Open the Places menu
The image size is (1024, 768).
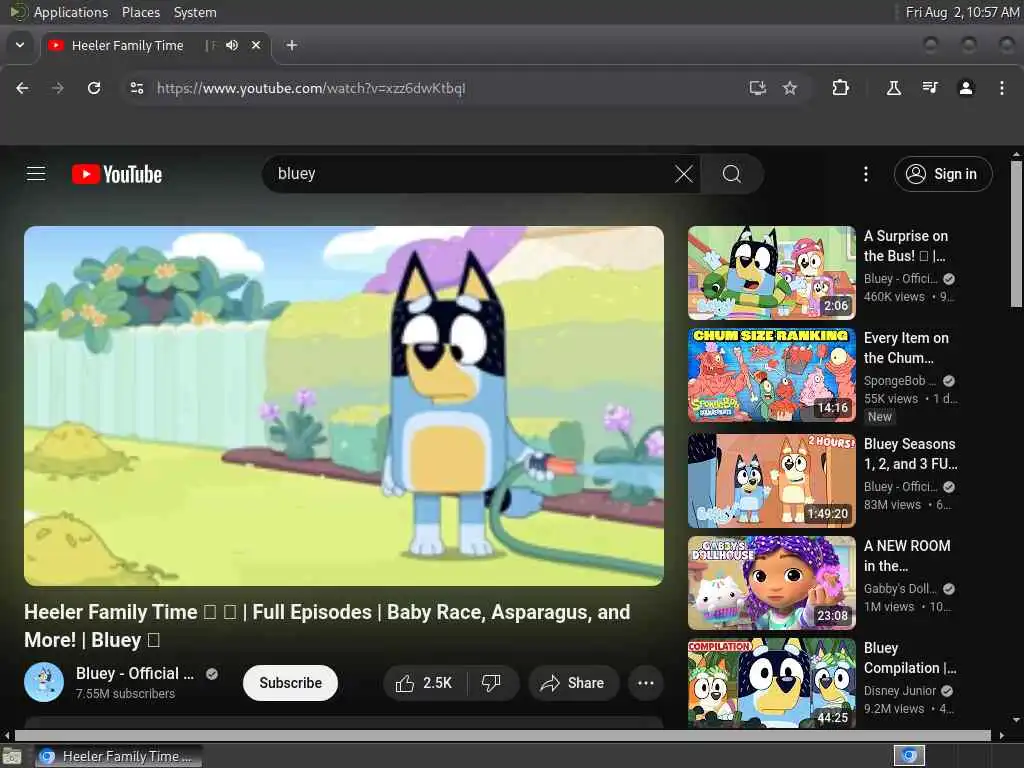[x=141, y=12]
